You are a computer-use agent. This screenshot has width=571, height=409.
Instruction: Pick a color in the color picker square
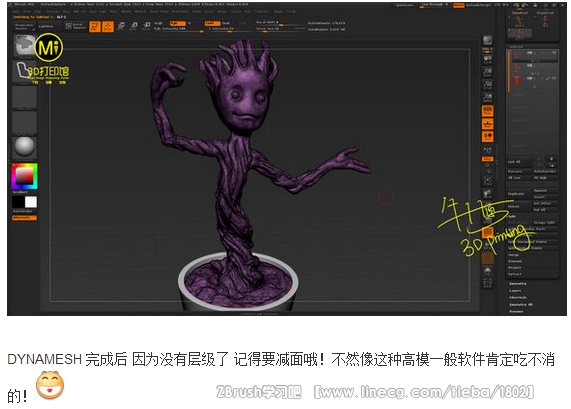point(25,176)
